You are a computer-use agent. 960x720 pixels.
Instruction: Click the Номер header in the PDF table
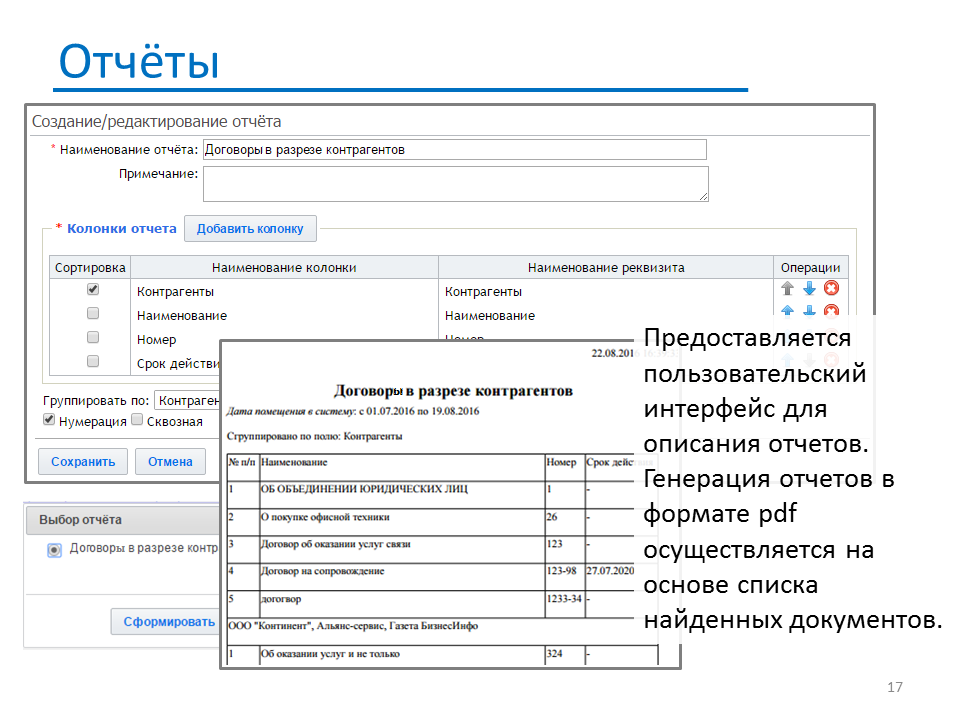click(x=561, y=462)
